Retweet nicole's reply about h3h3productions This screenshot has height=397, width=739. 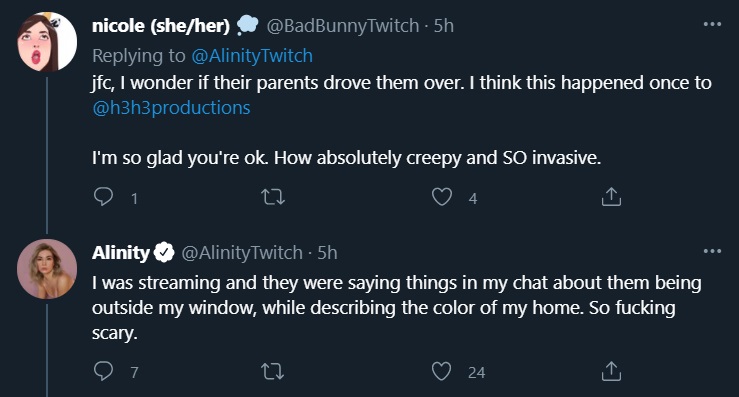273,197
